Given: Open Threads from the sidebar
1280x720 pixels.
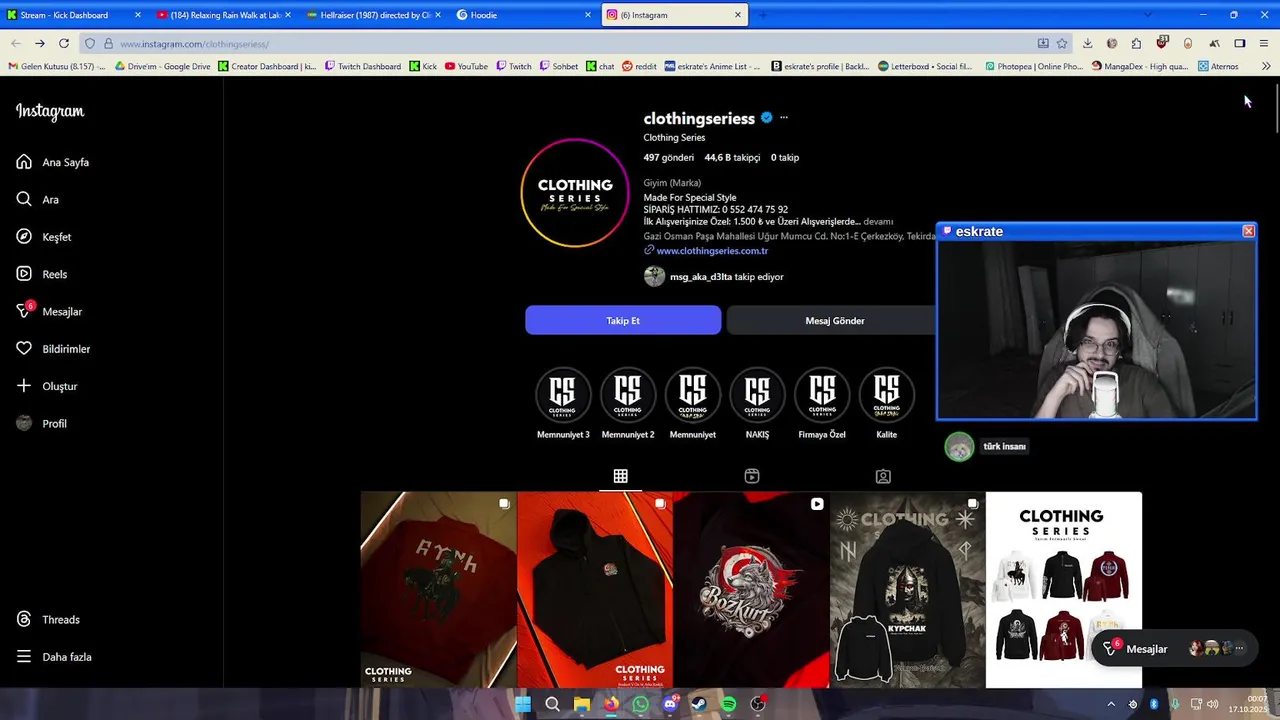Looking at the screenshot, I should pos(48,620).
